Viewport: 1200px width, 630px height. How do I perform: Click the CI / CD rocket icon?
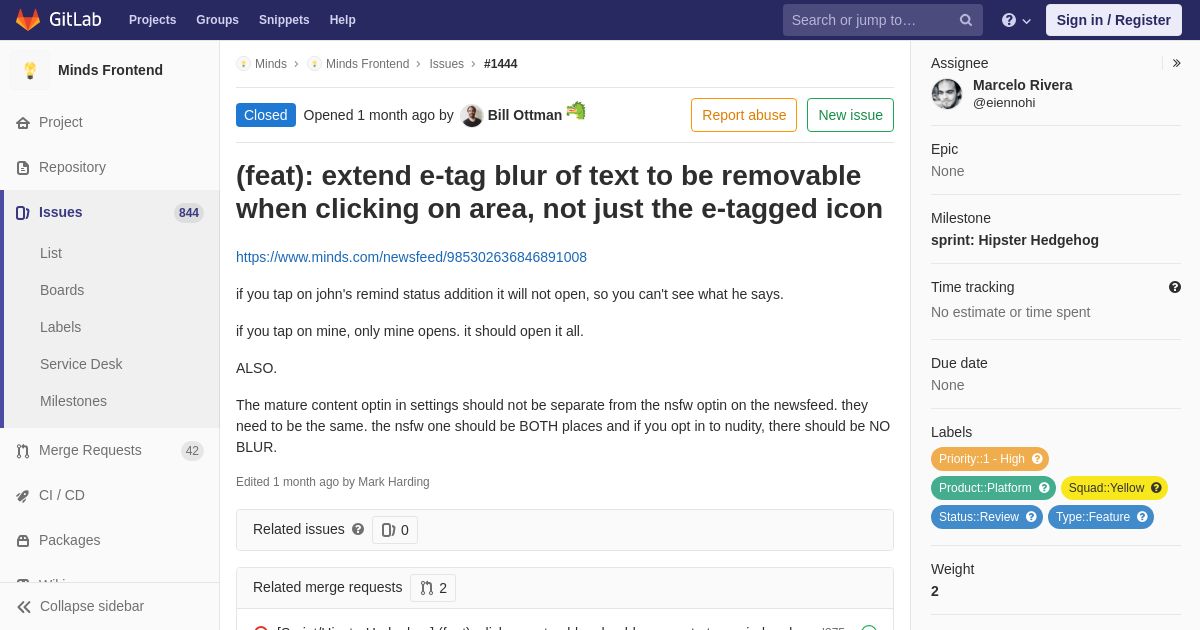tap(23, 496)
